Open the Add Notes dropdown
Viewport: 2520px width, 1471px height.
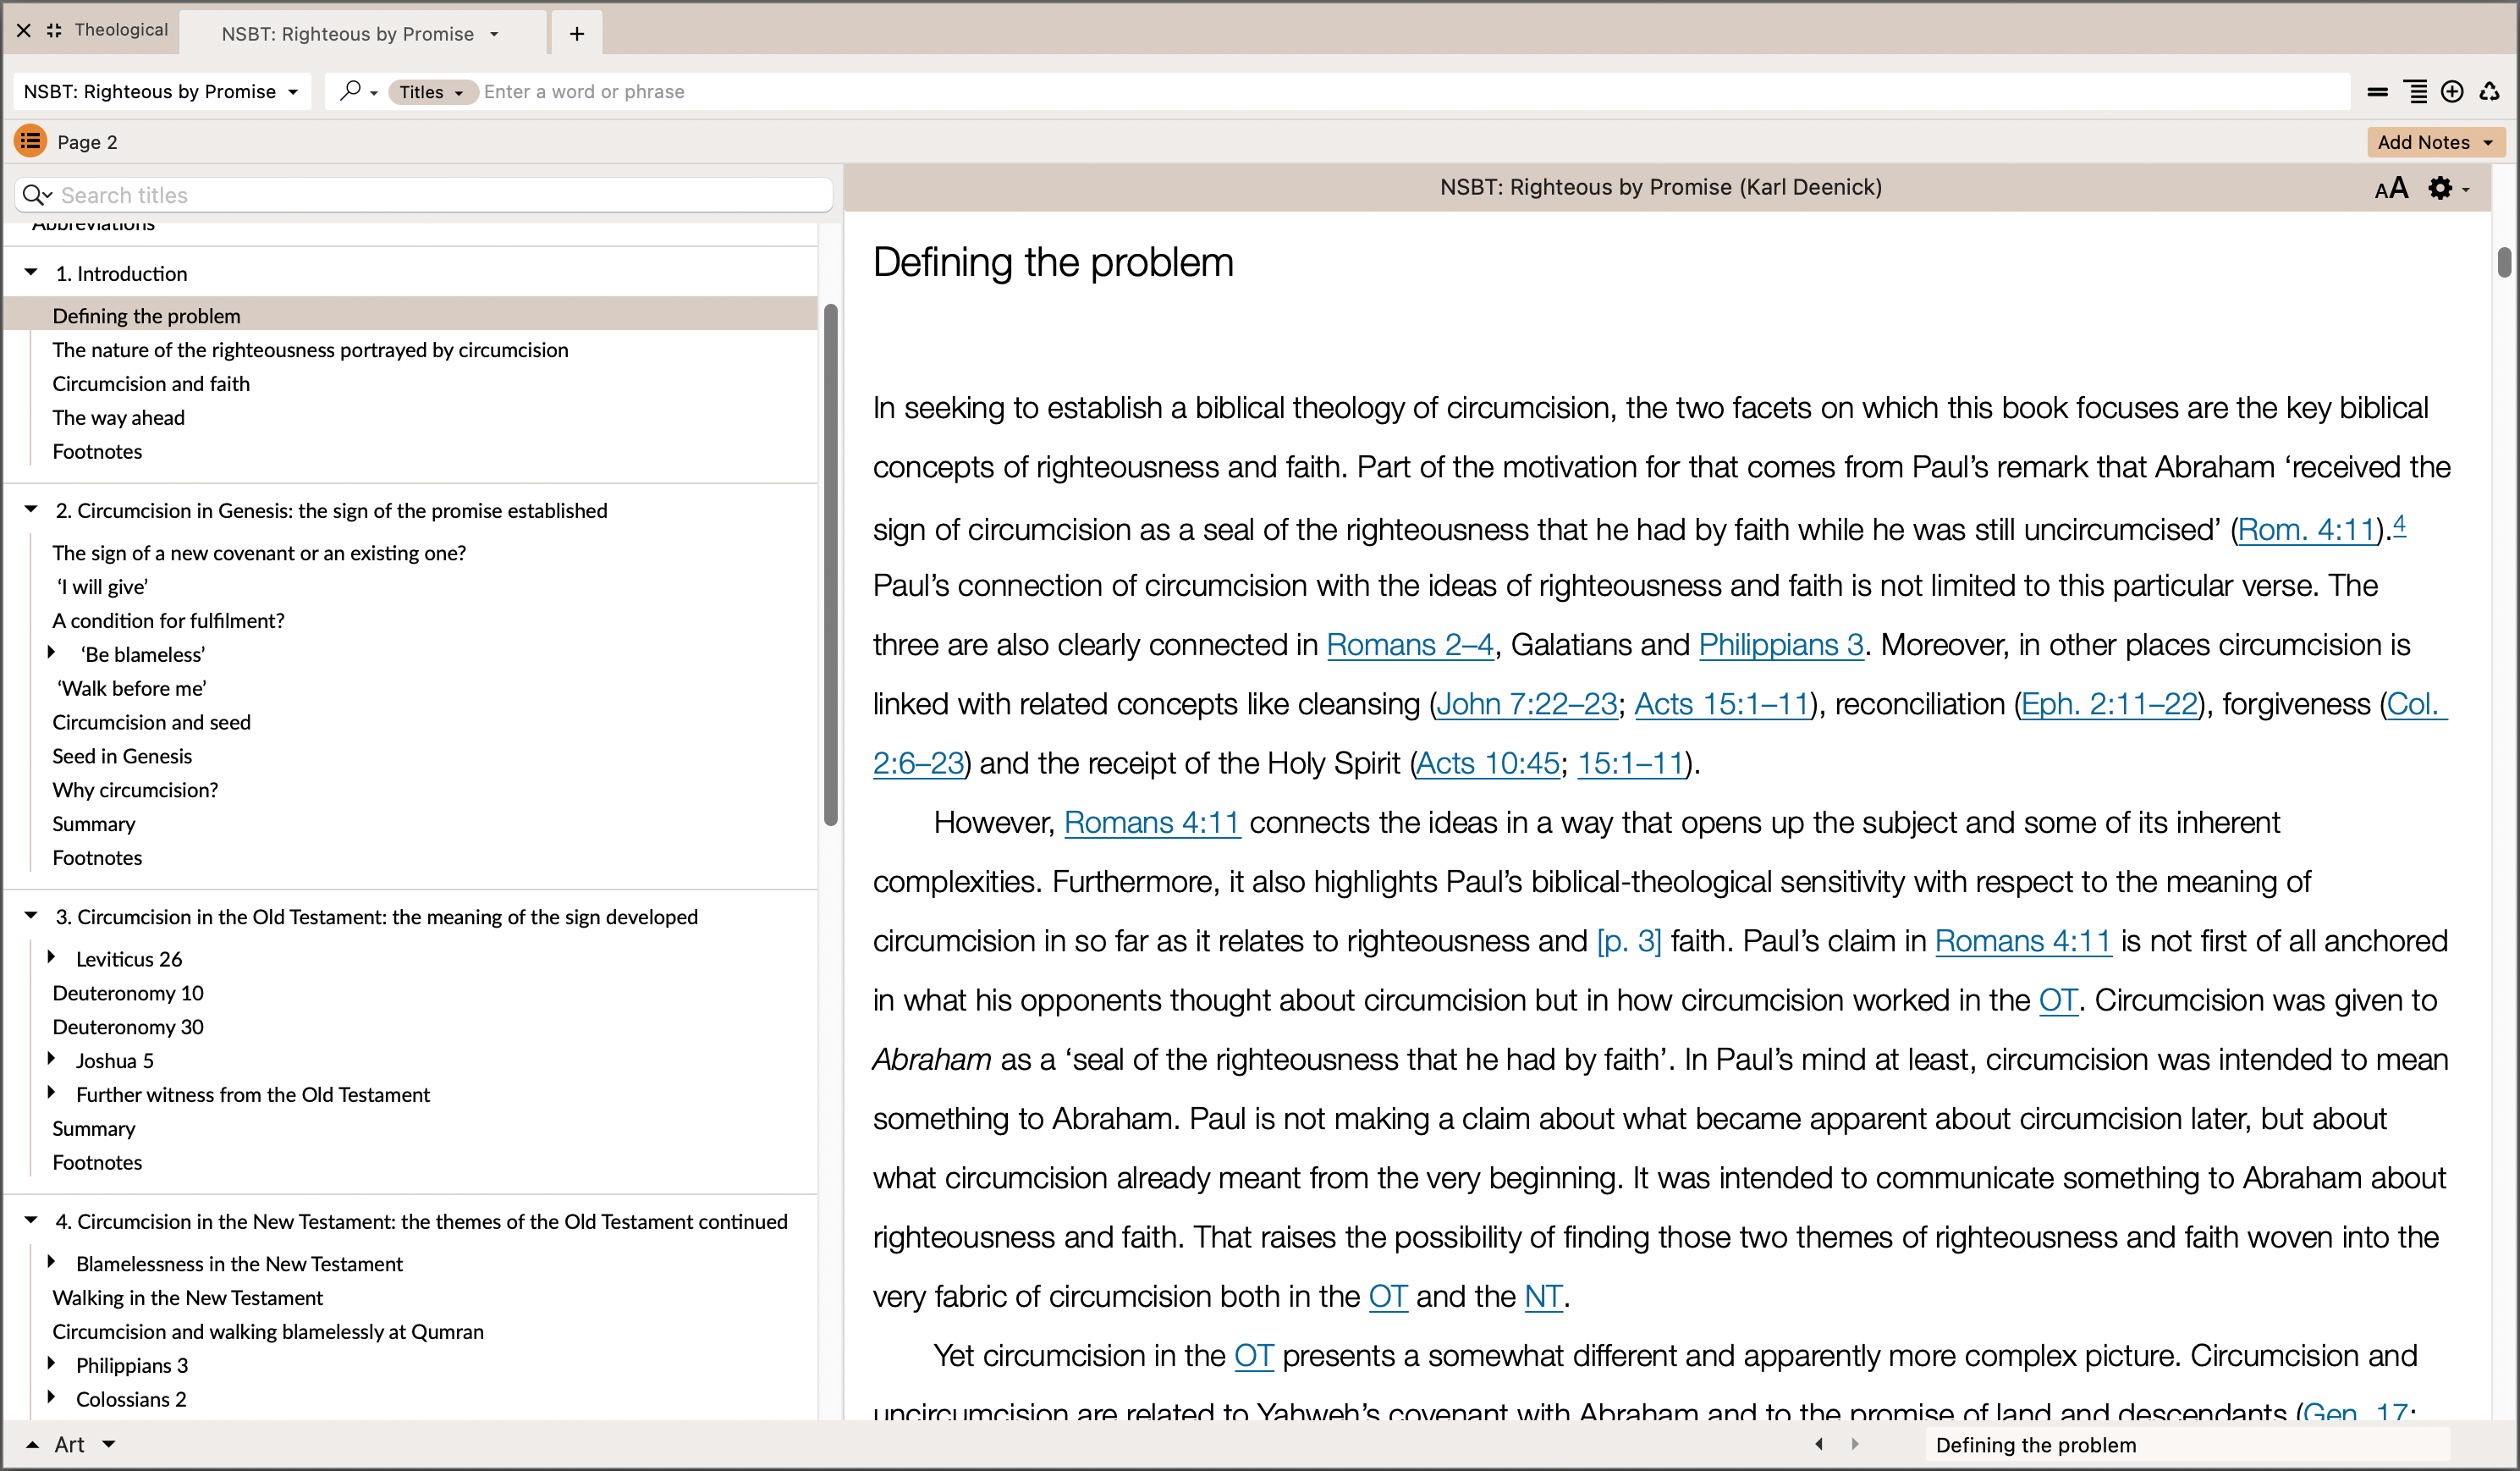tap(2488, 142)
